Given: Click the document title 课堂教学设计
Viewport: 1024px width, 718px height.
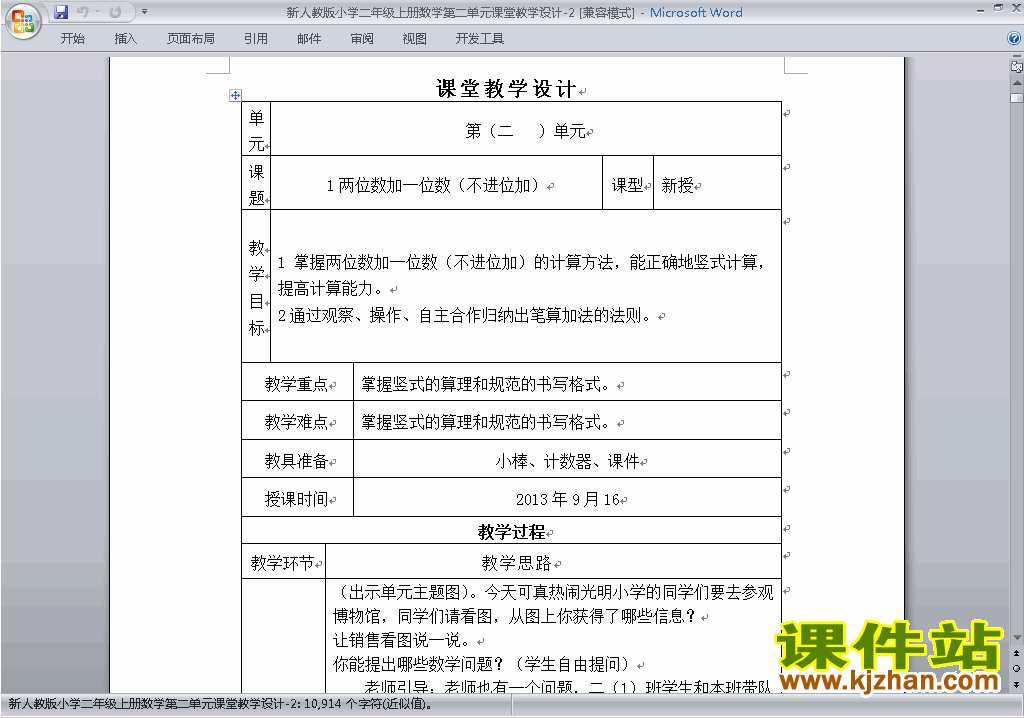Looking at the screenshot, I should click(505, 89).
